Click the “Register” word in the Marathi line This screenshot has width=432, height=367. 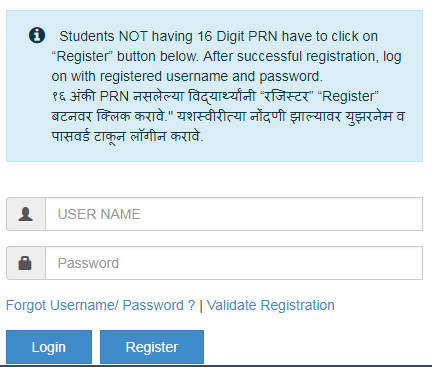(348, 96)
